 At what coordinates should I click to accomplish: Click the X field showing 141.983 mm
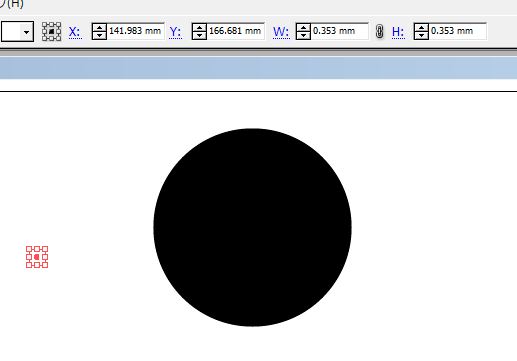(135, 31)
